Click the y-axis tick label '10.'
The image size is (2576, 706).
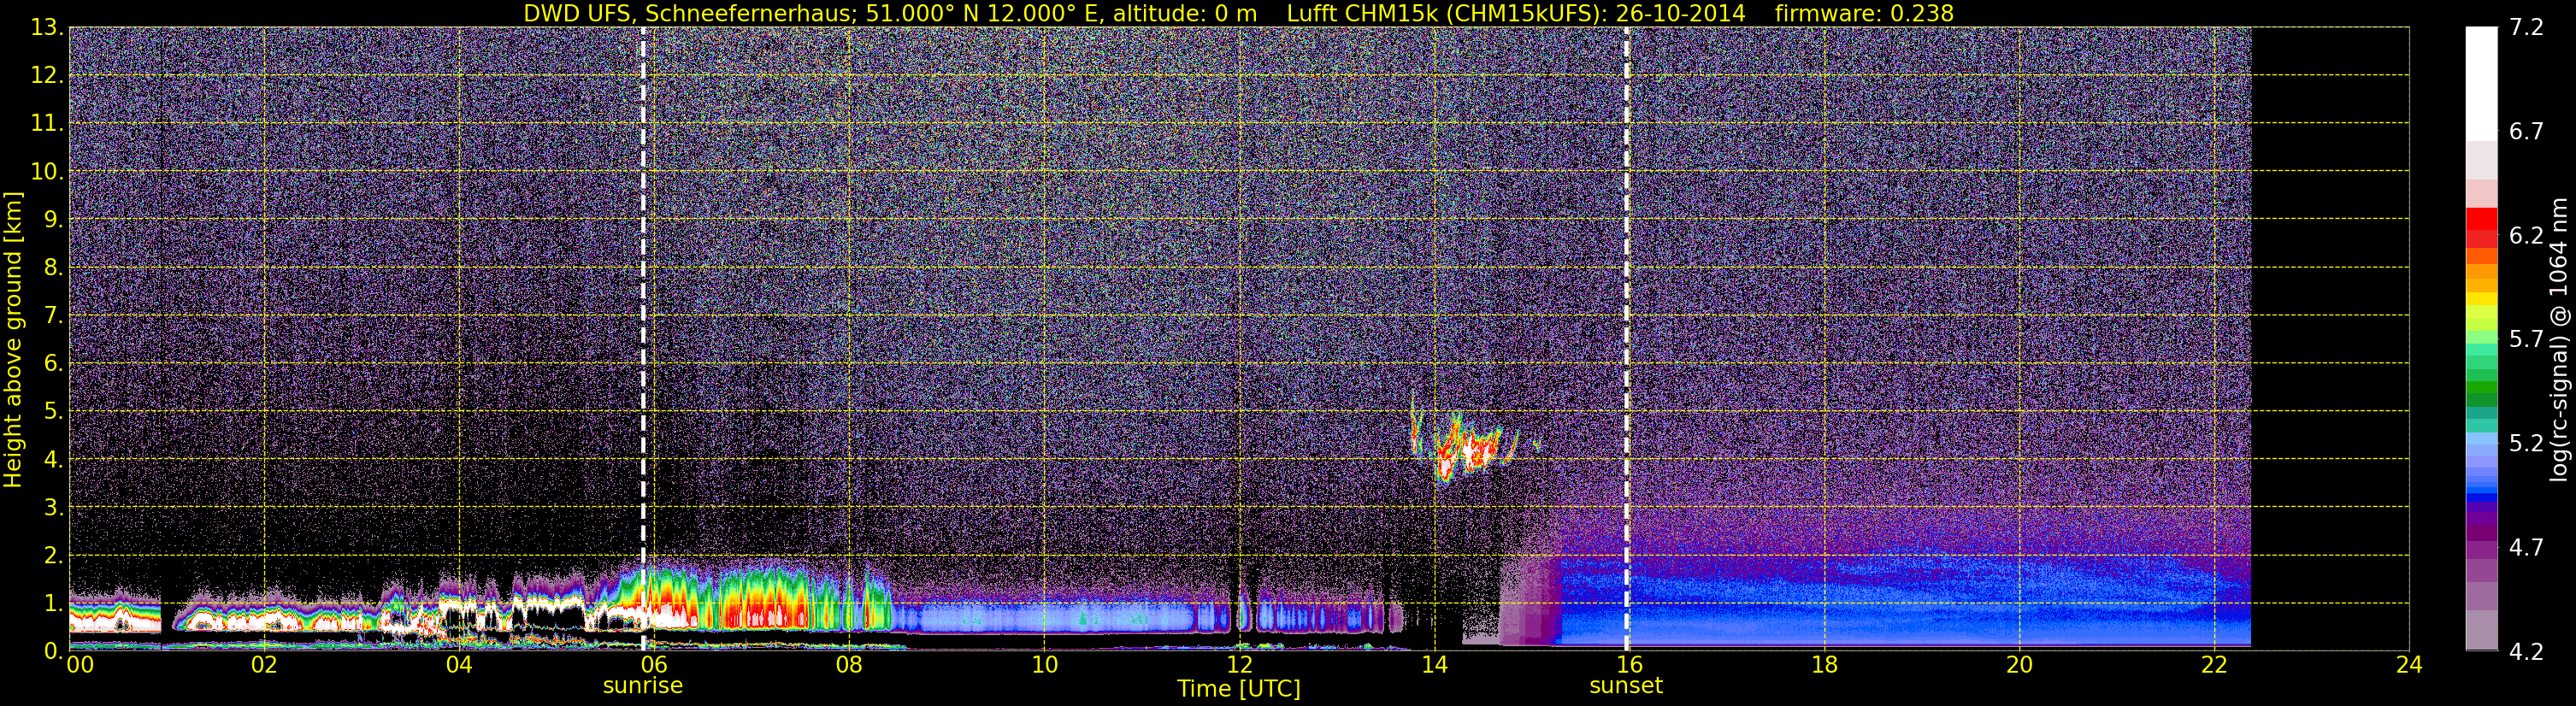pyautogui.click(x=47, y=172)
